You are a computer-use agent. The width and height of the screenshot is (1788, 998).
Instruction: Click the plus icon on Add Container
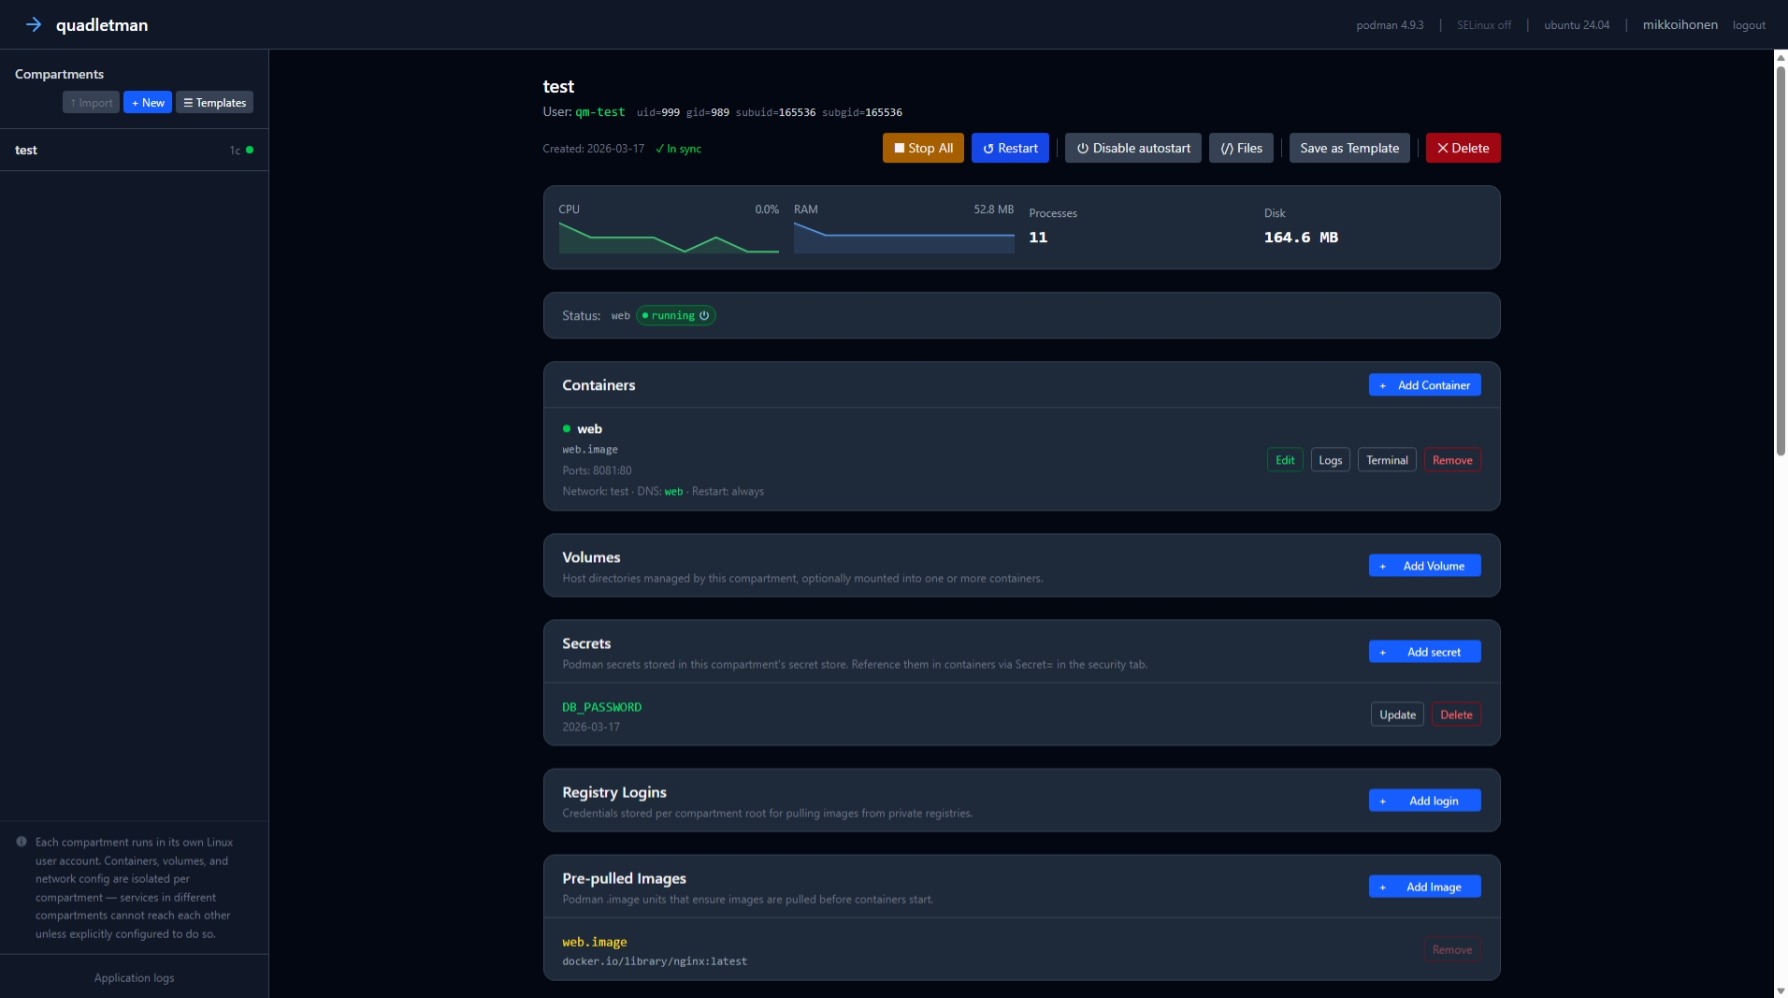pos(1383,384)
